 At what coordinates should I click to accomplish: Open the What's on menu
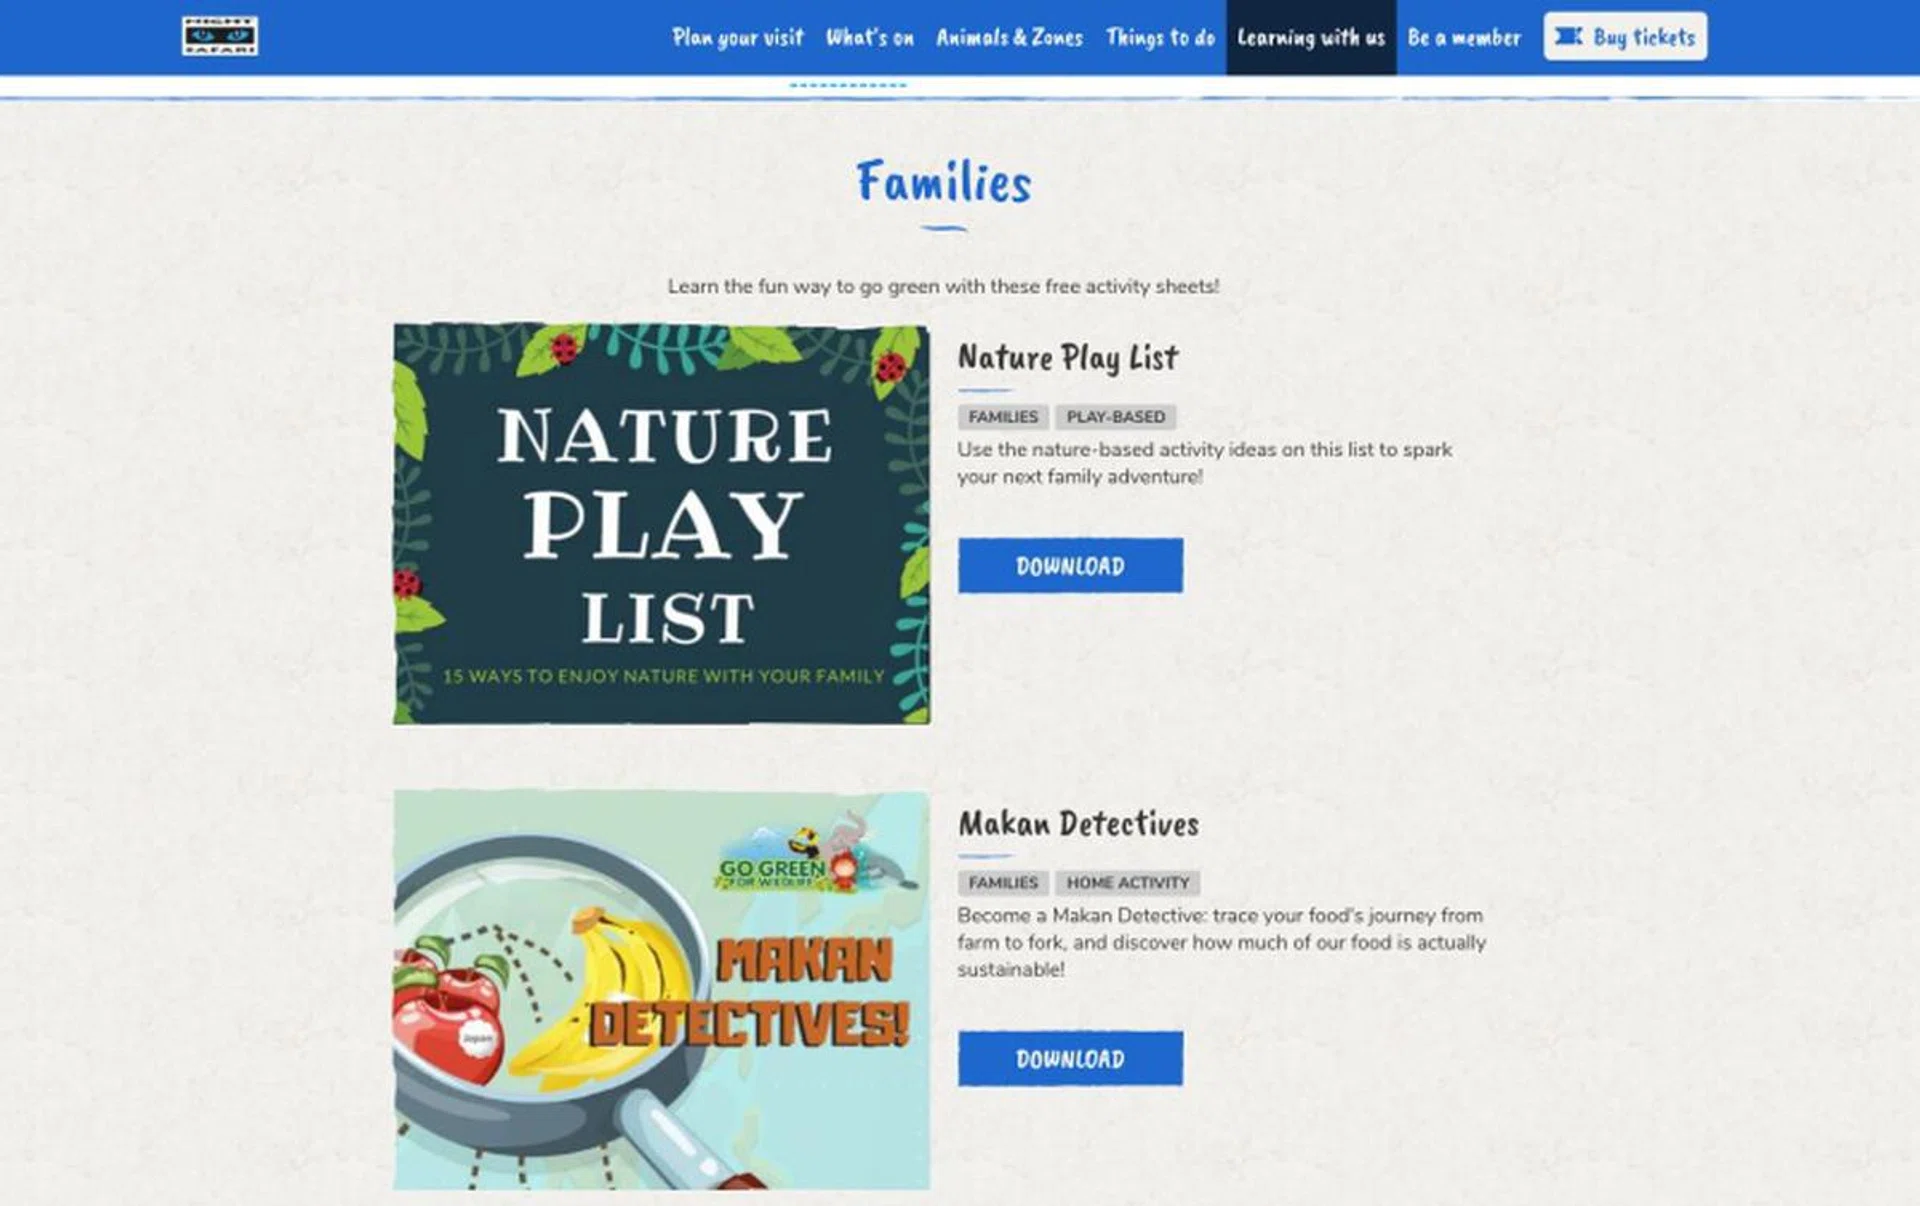click(872, 38)
